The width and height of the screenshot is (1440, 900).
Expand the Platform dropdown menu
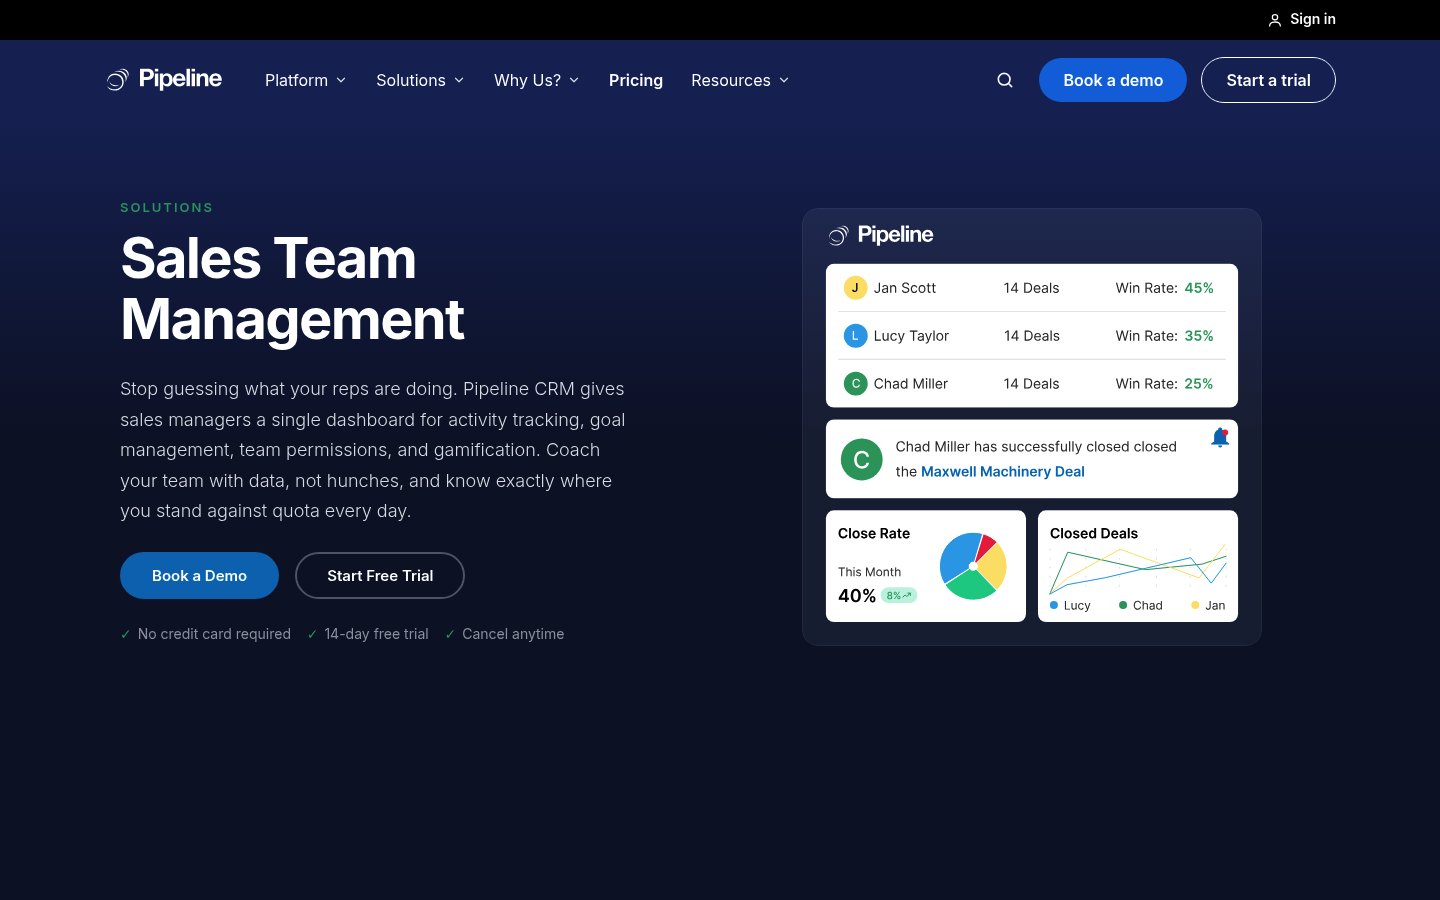(x=305, y=80)
